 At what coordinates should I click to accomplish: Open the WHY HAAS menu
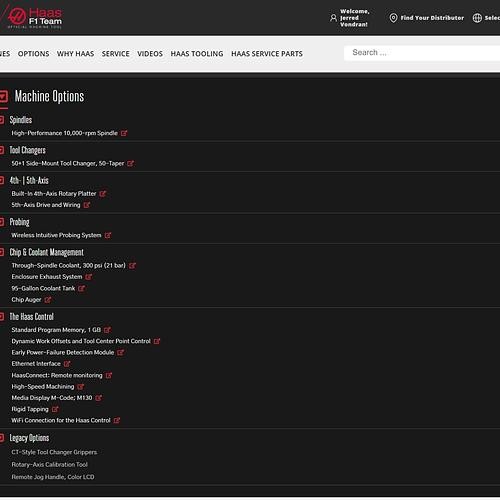click(x=75, y=54)
